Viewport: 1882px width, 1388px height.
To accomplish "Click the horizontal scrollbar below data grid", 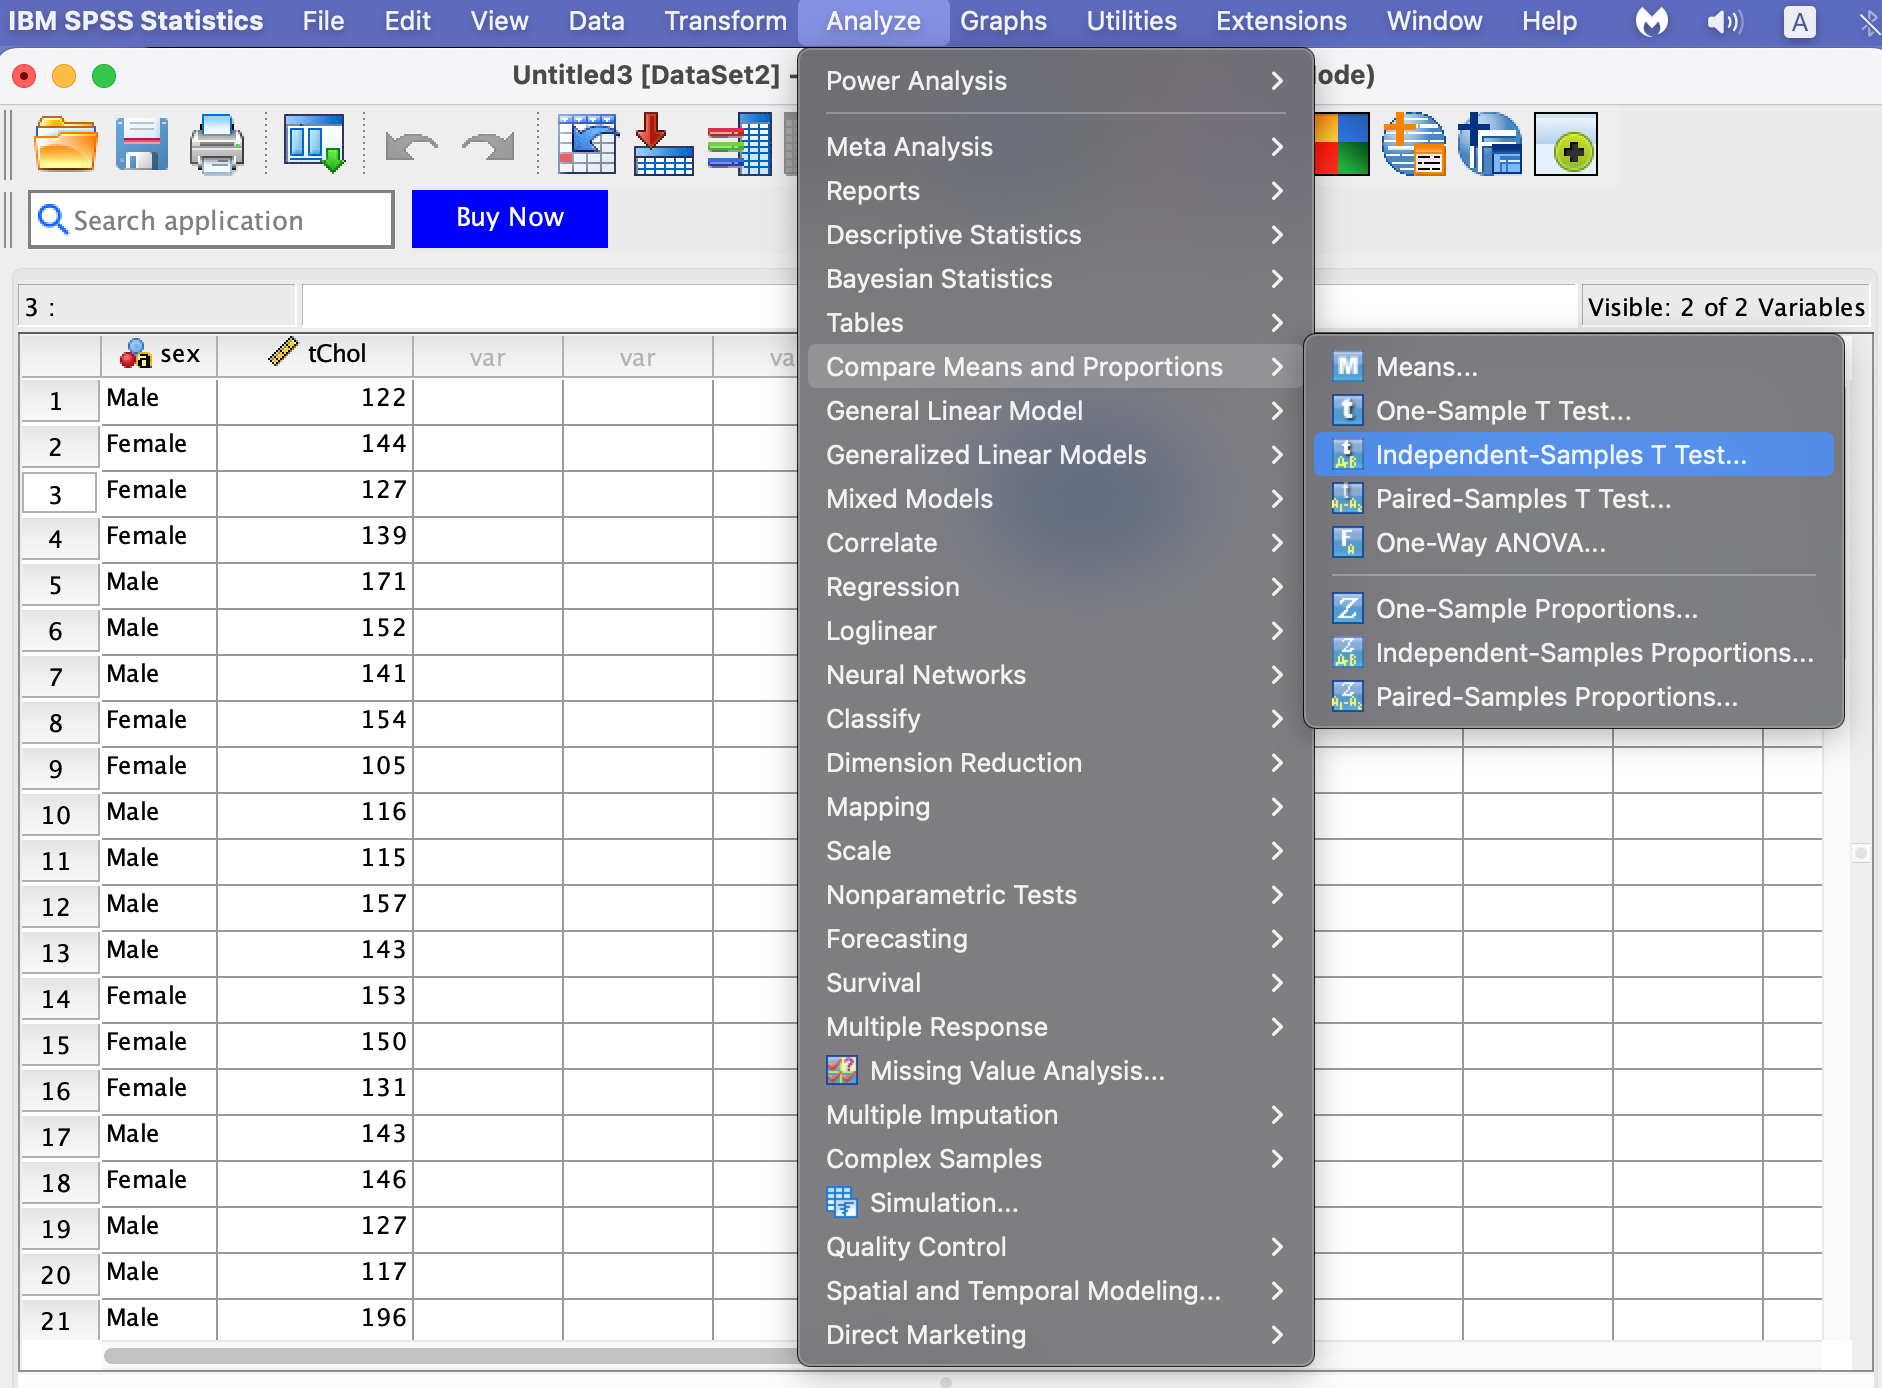I will (x=450, y=1355).
